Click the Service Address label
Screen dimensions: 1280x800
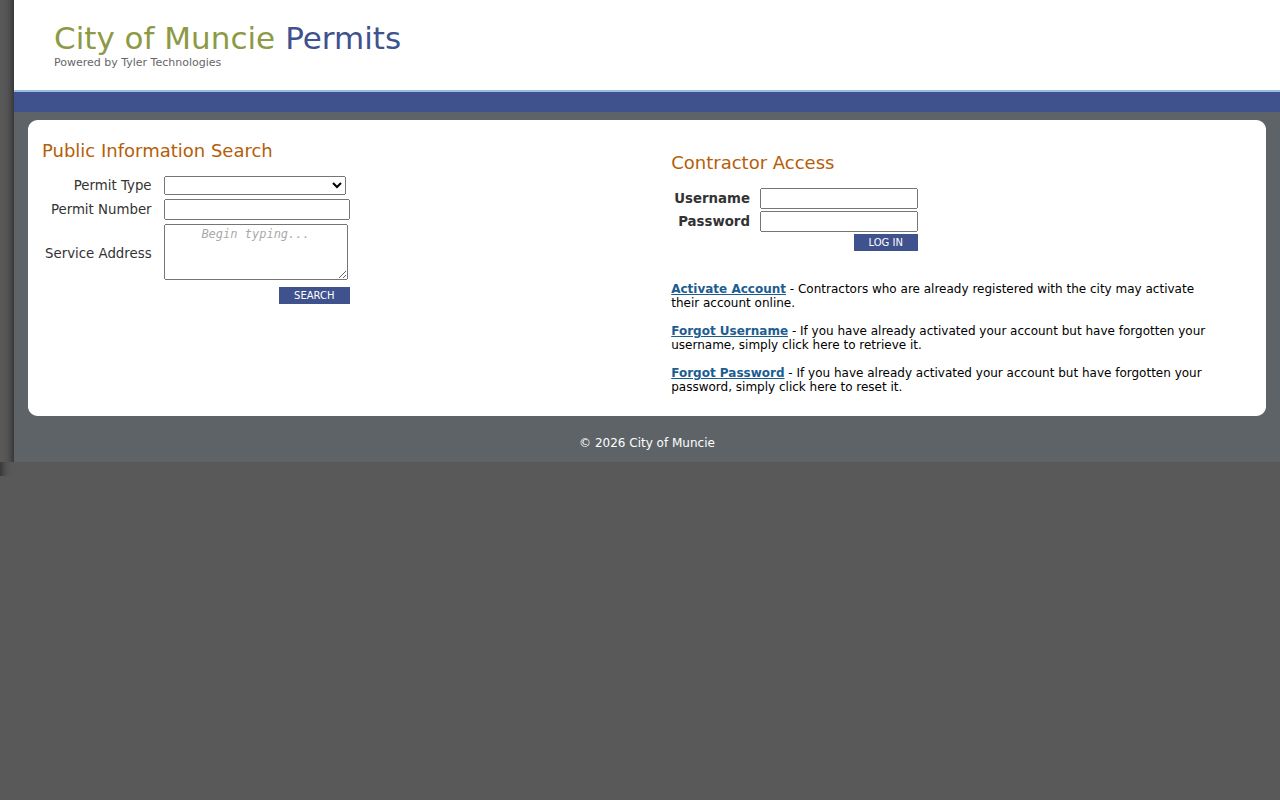(98, 253)
